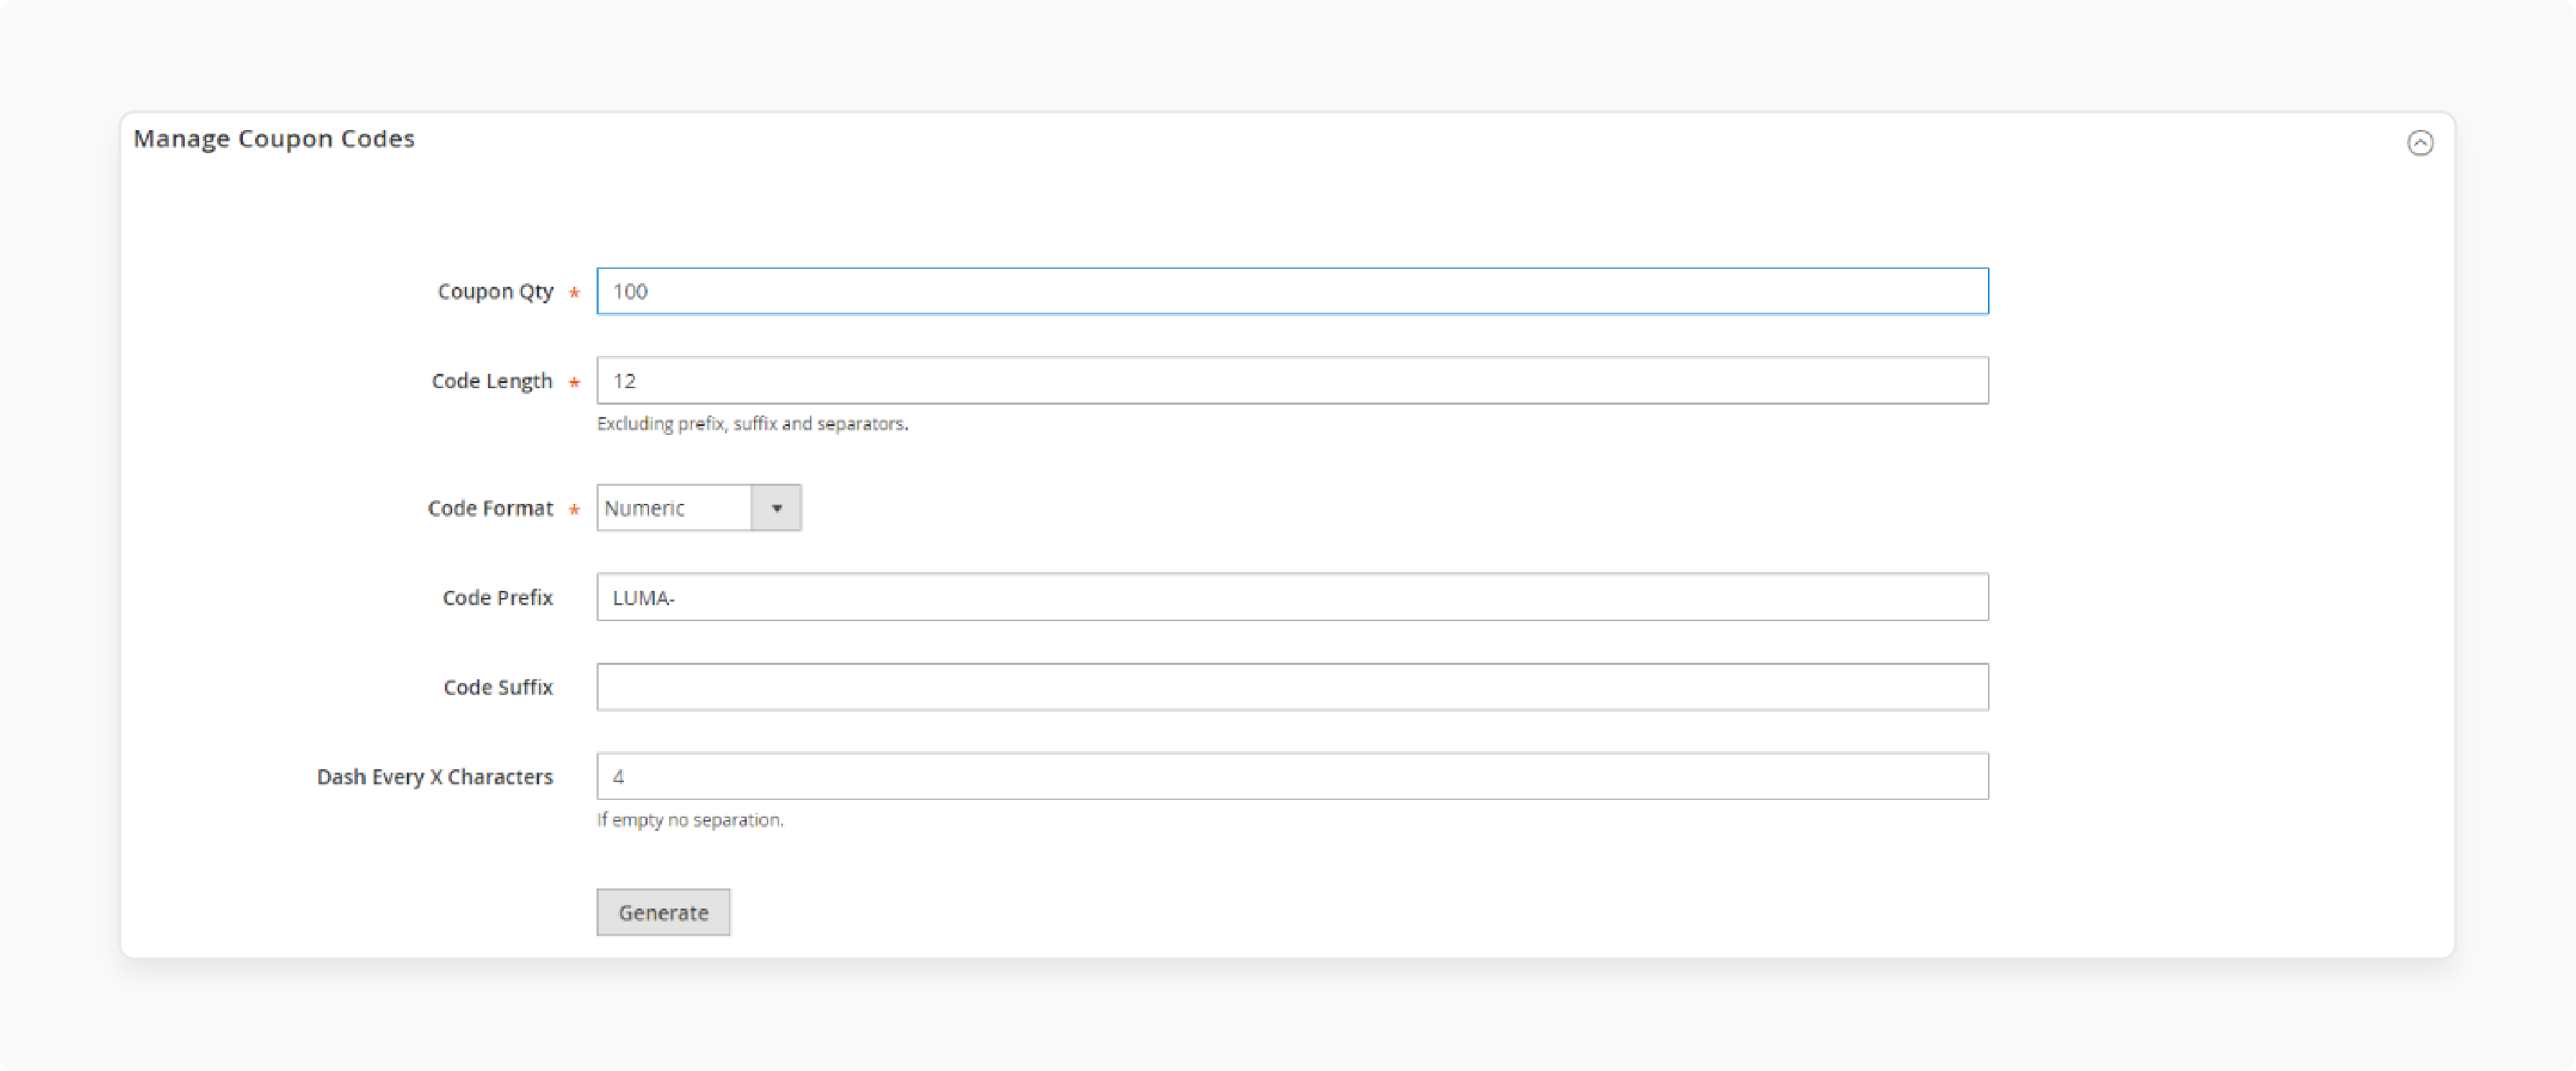Click the Code Length label
This screenshot has height=1071, width=2576.
(x=492, y=381)
